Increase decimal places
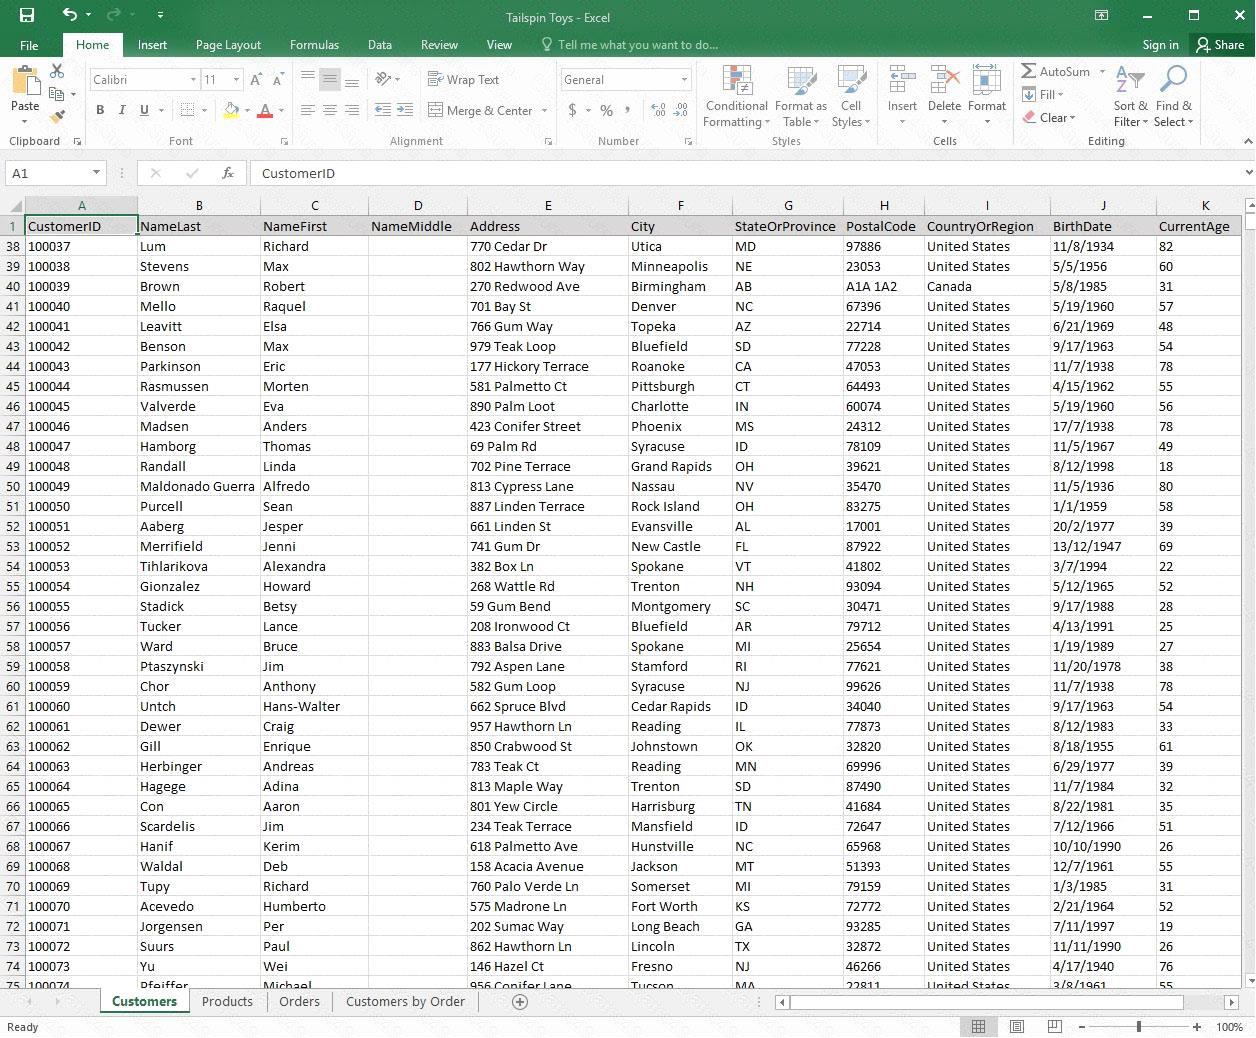This screenshot has width=1256, height=1038. 658,110
